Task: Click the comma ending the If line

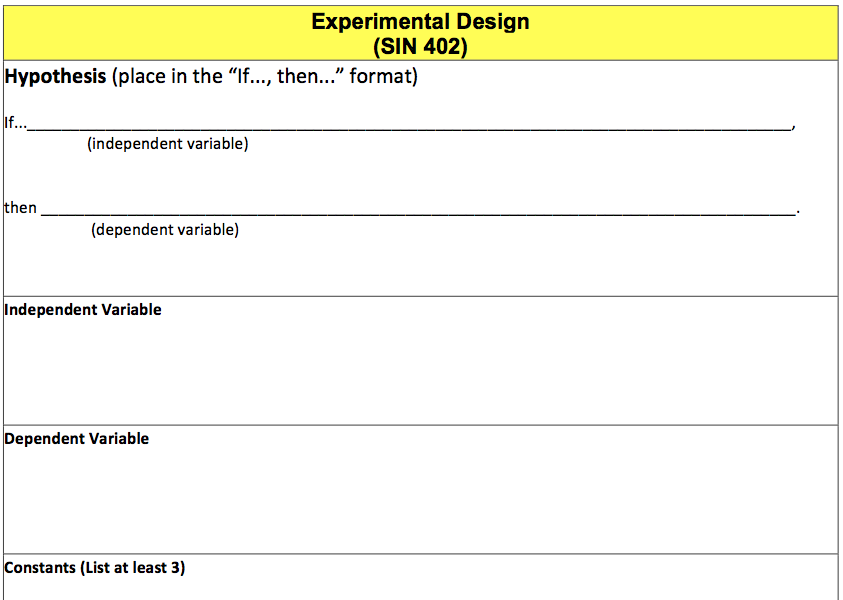Action: (x=794, y=127)
